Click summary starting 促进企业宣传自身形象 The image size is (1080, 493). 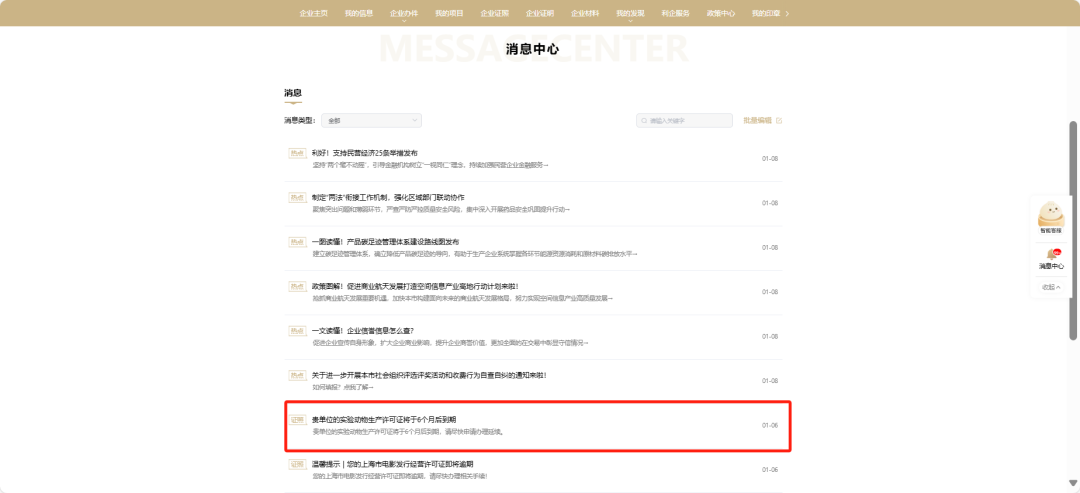click(450, 343)
